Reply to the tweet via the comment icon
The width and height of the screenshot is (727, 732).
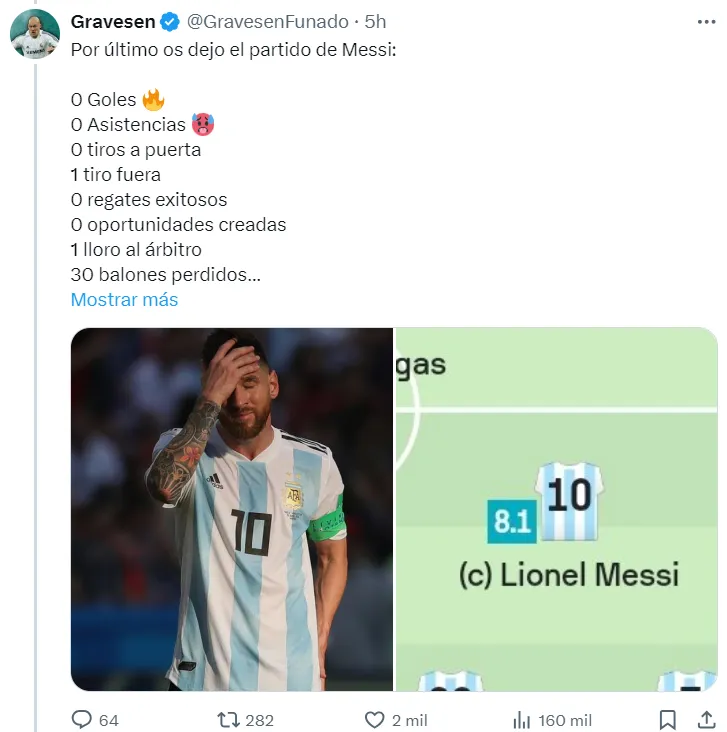point(82,719)
